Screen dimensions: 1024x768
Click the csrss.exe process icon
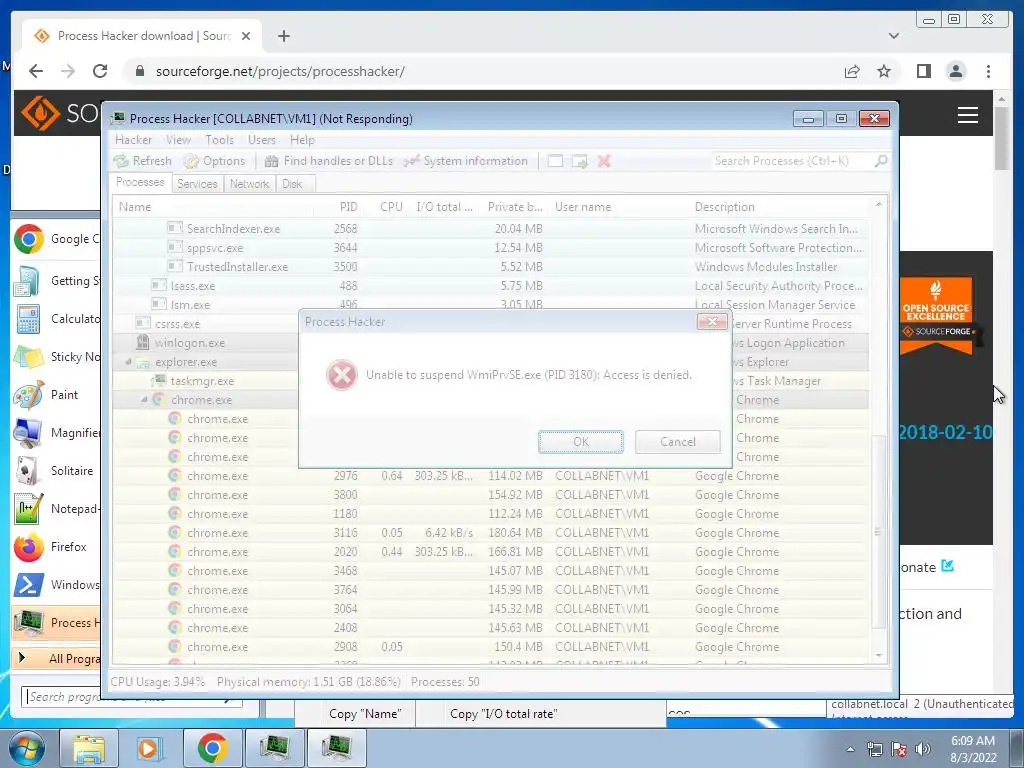142,323
